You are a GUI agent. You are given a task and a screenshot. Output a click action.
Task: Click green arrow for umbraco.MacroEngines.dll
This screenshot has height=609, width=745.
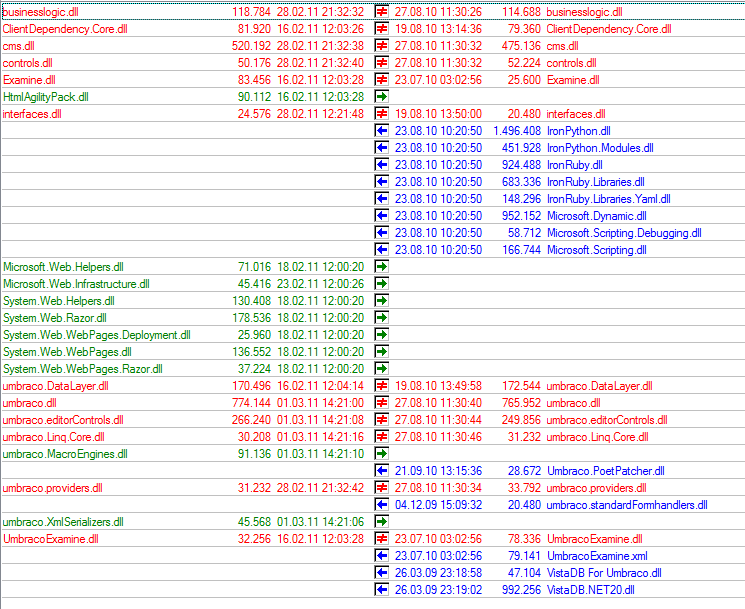click(x=382, y=454)
